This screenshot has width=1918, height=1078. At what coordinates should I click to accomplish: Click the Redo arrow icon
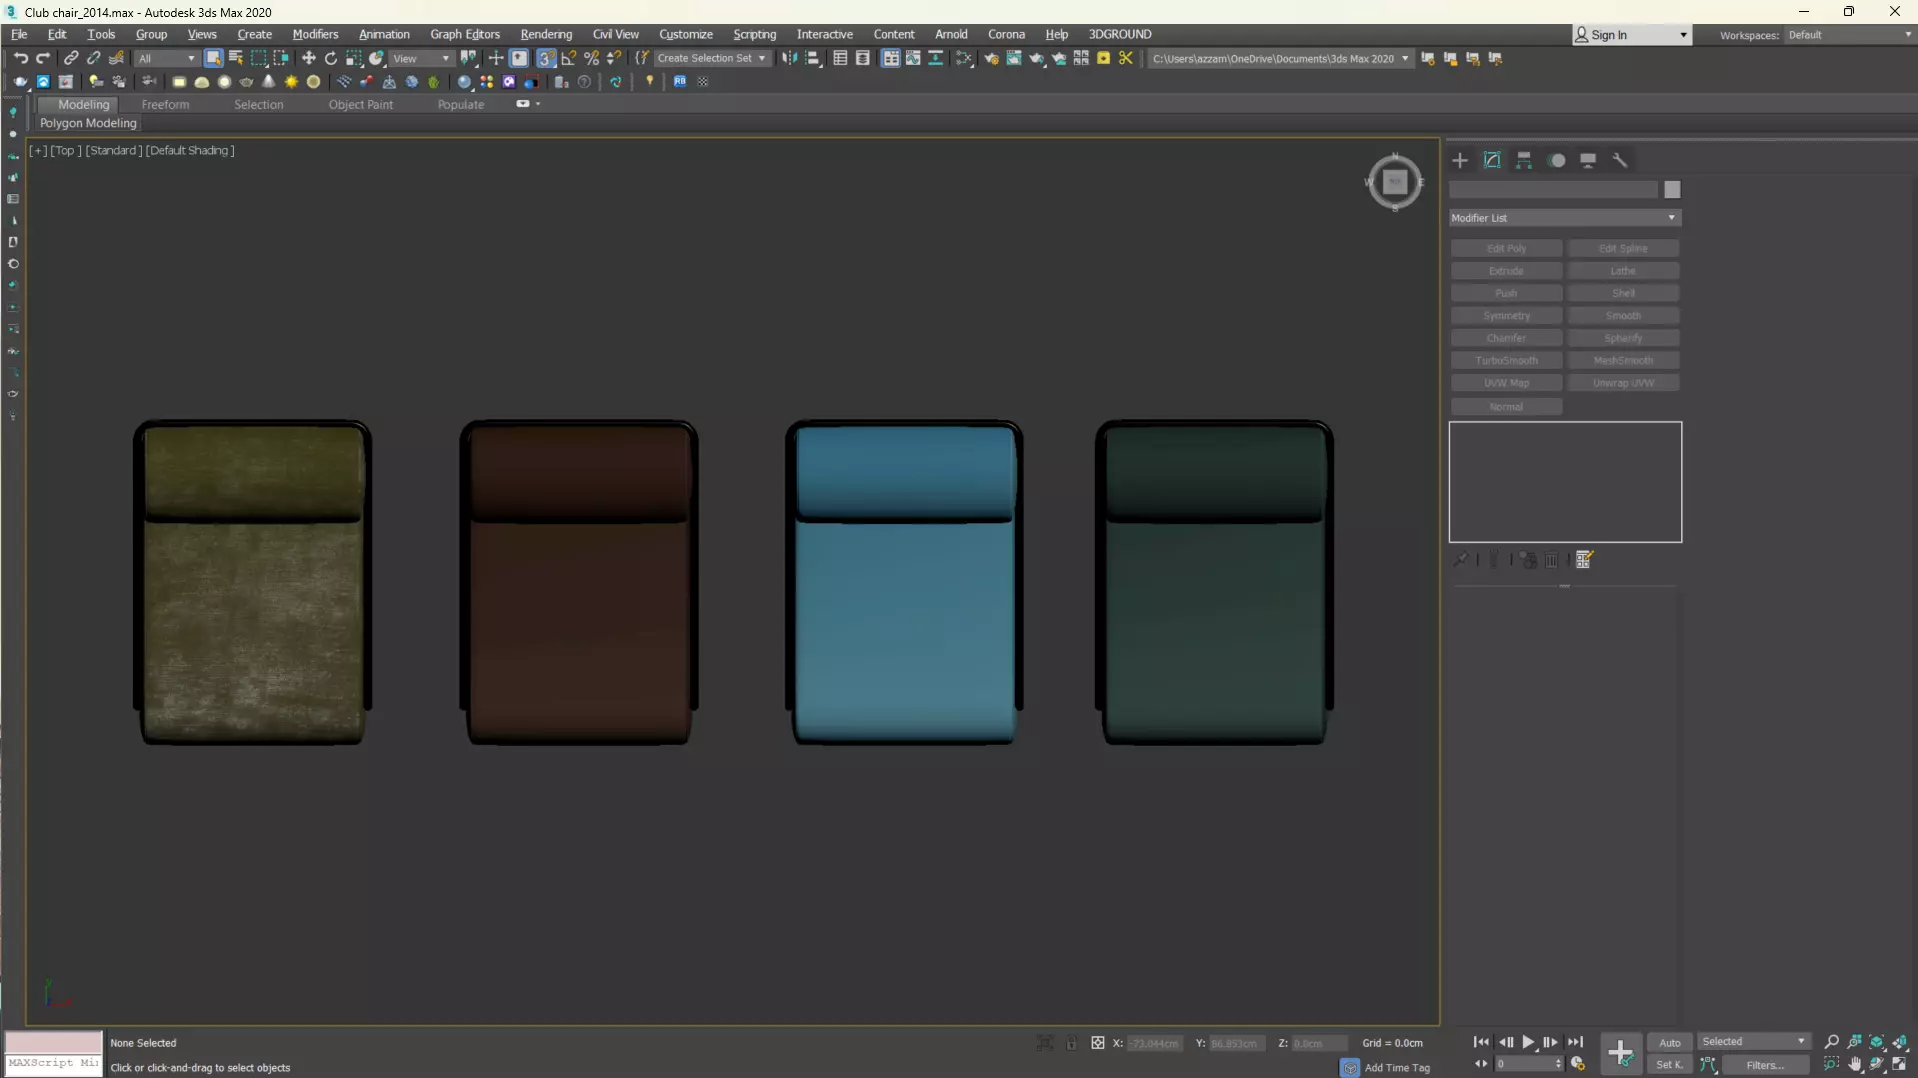(x=43, y=58)
